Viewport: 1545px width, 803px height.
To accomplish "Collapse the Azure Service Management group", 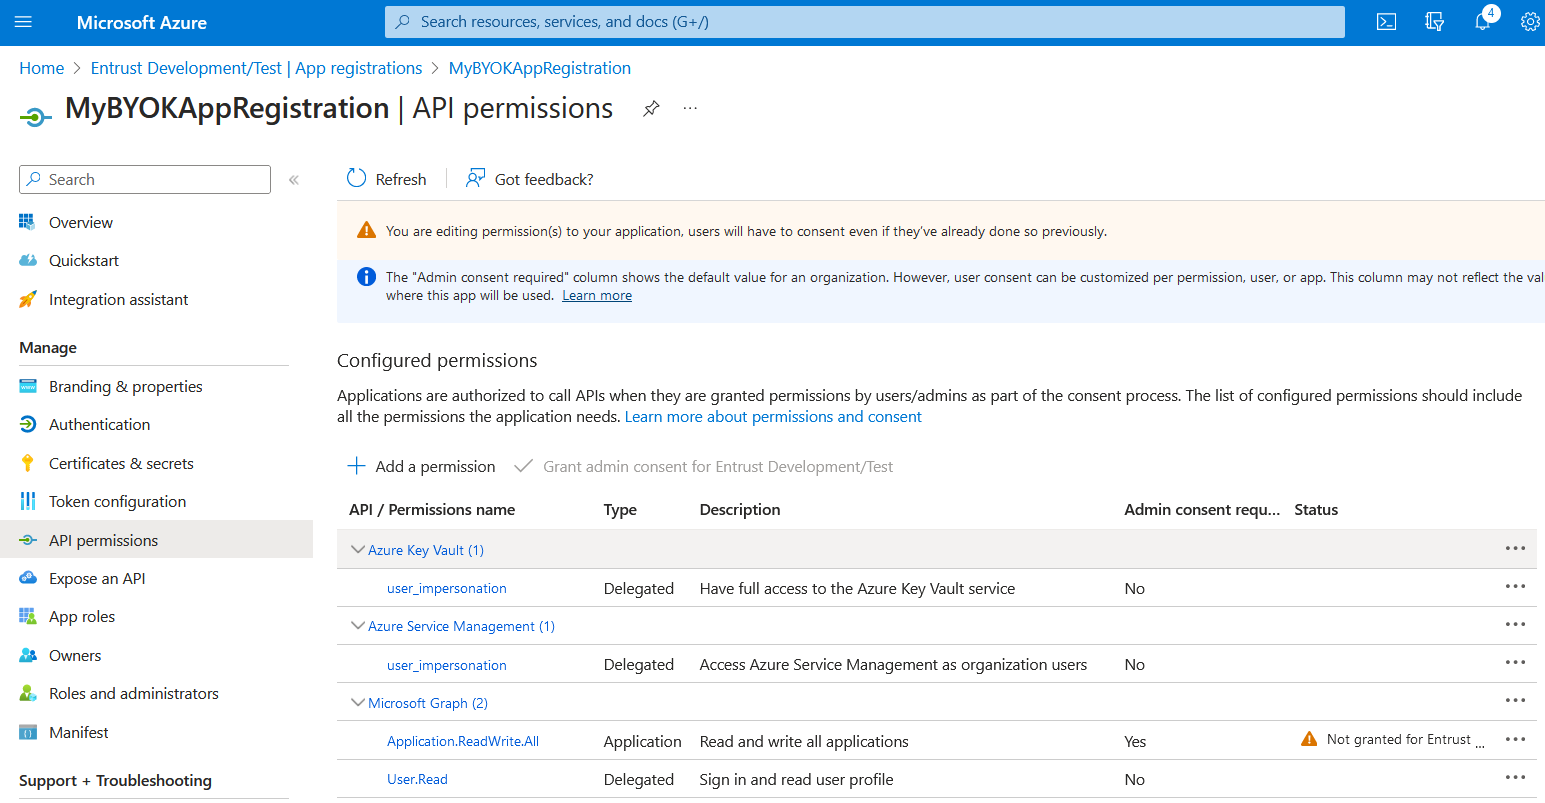I will pos(358,625).
